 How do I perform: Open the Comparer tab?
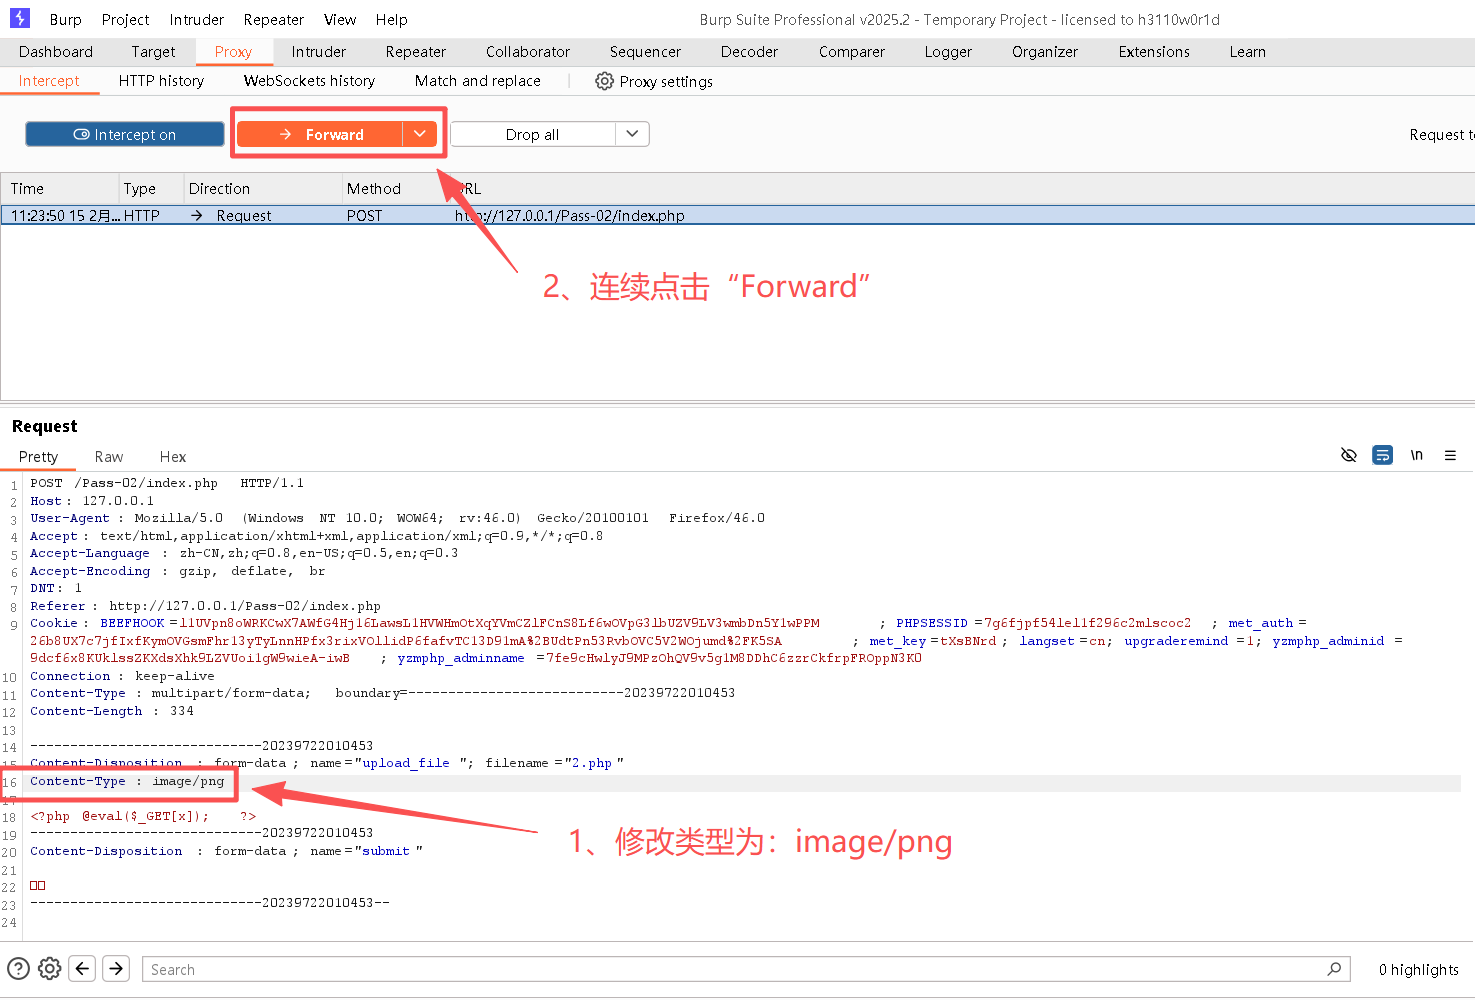pos(852,52)
